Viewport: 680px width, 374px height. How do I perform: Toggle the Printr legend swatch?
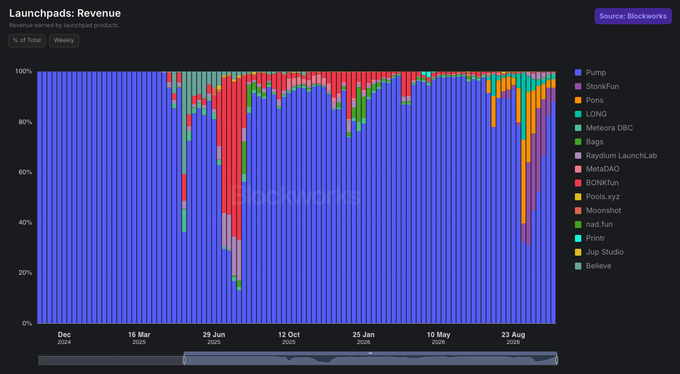pos(578,238)
